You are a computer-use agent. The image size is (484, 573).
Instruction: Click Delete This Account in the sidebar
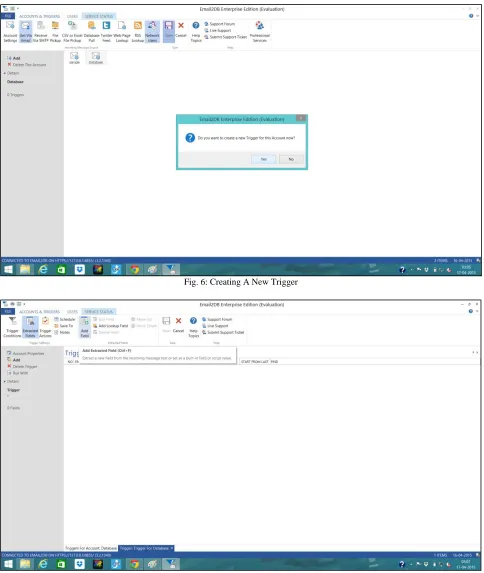(27, 65)
